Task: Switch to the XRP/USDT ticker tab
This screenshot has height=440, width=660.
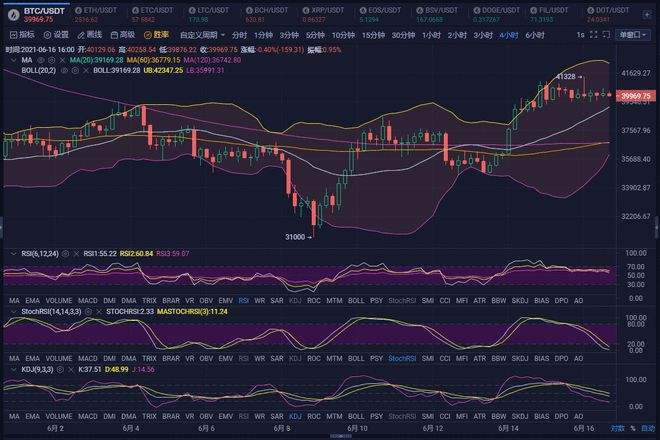Action: point(323,15)
